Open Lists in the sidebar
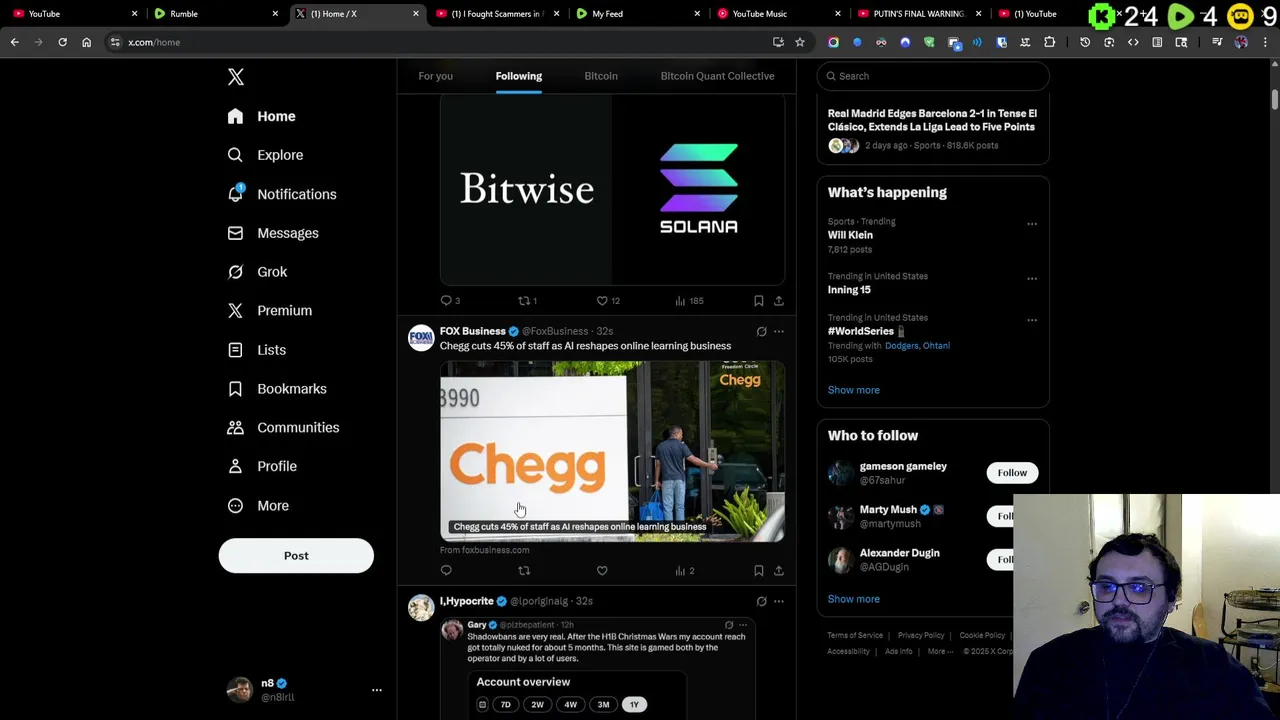 click(256, 350)
